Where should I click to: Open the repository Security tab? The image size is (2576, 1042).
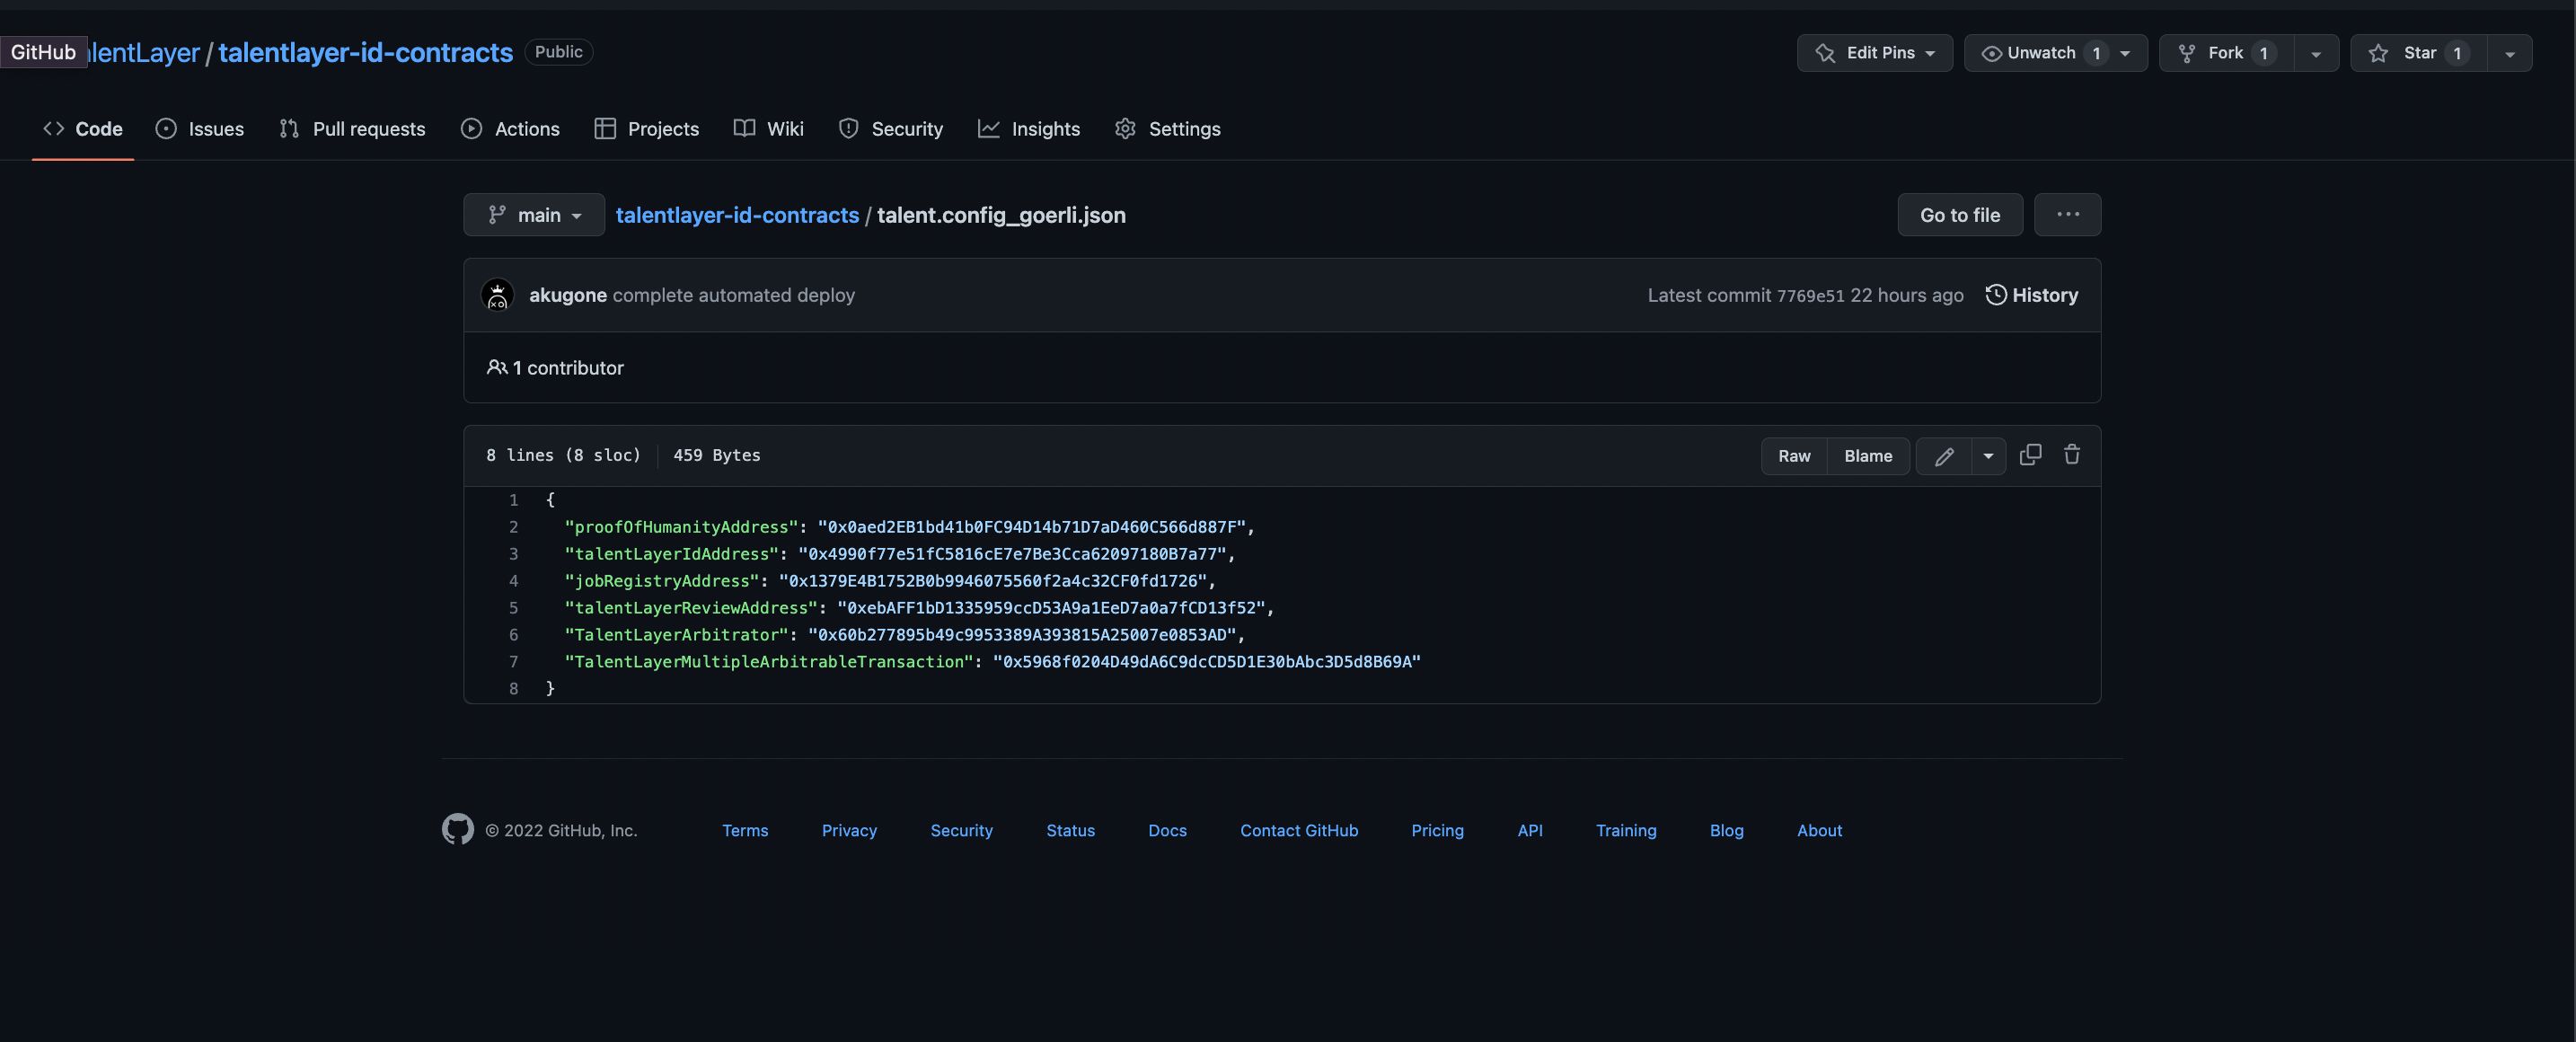pos(891,129)
